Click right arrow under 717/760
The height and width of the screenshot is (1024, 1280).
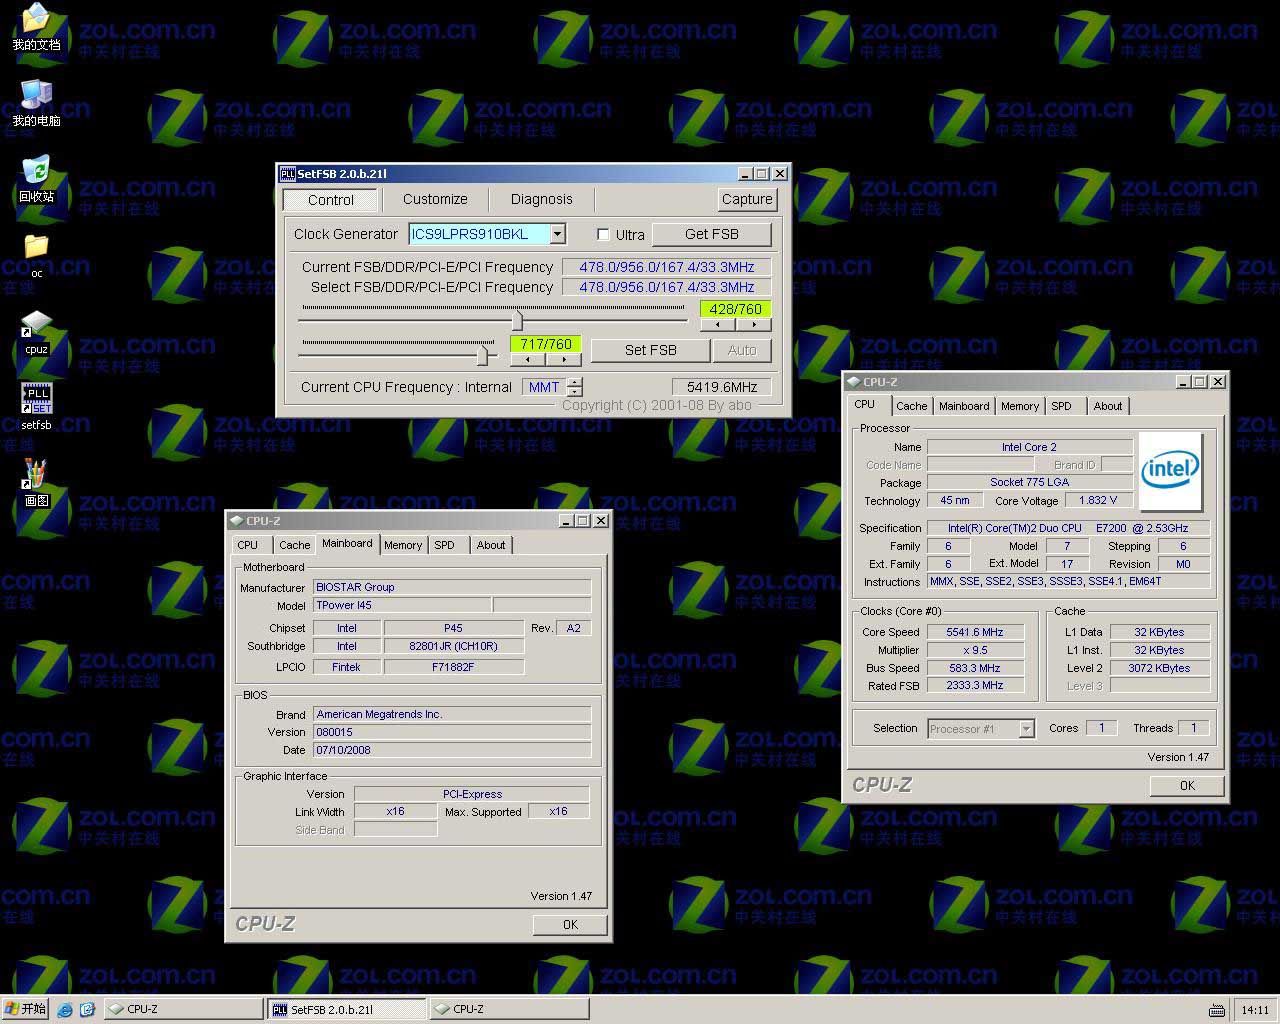(563, 359)
